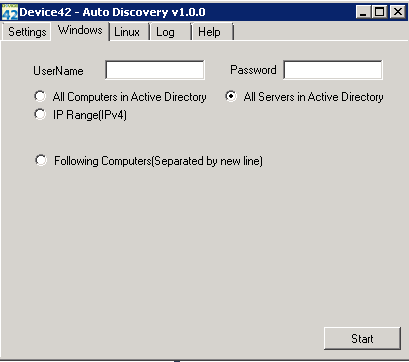This screenshot has height=362, width=409.
Task: Click the Password label text
Action: (253, 70)
